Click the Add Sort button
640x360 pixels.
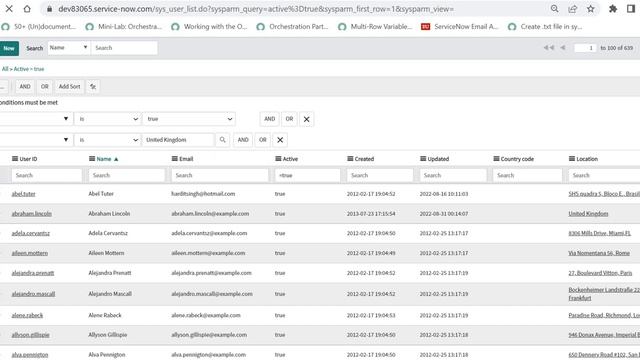coord(69,87)
